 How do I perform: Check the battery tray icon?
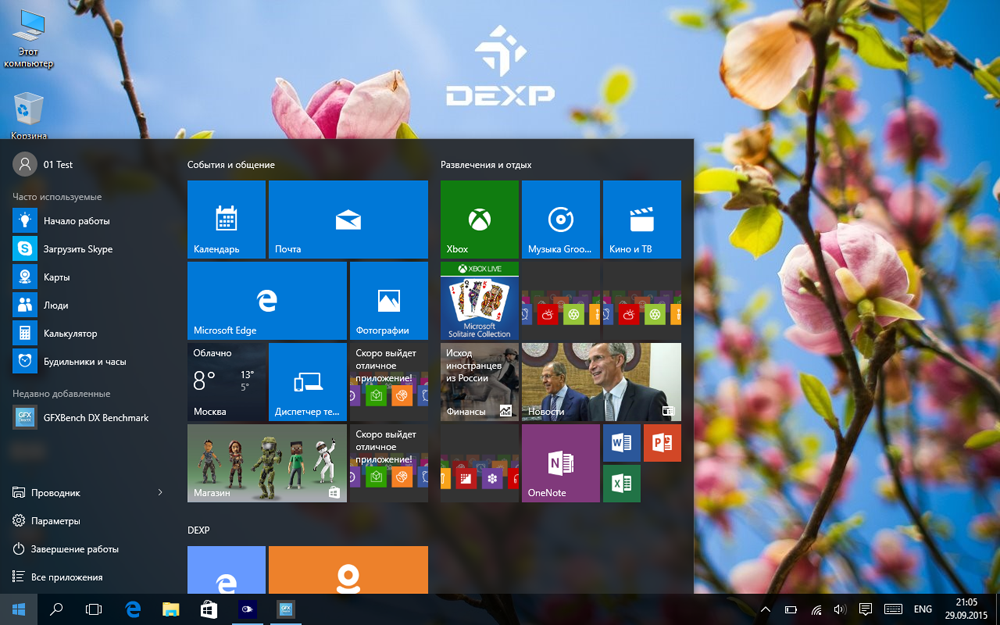(x=791, y=610)
